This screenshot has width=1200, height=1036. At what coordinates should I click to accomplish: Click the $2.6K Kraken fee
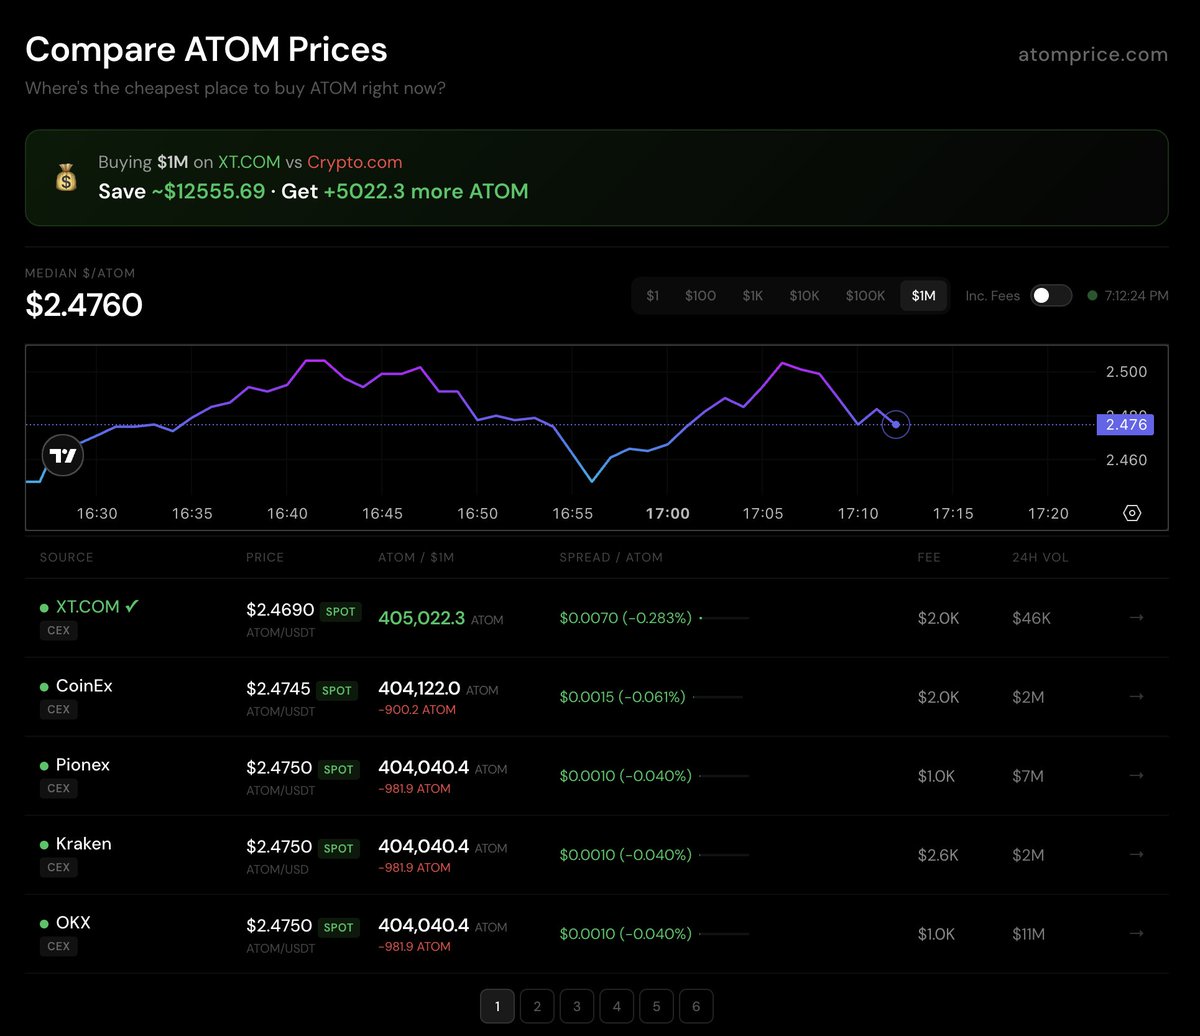point(938,855)
